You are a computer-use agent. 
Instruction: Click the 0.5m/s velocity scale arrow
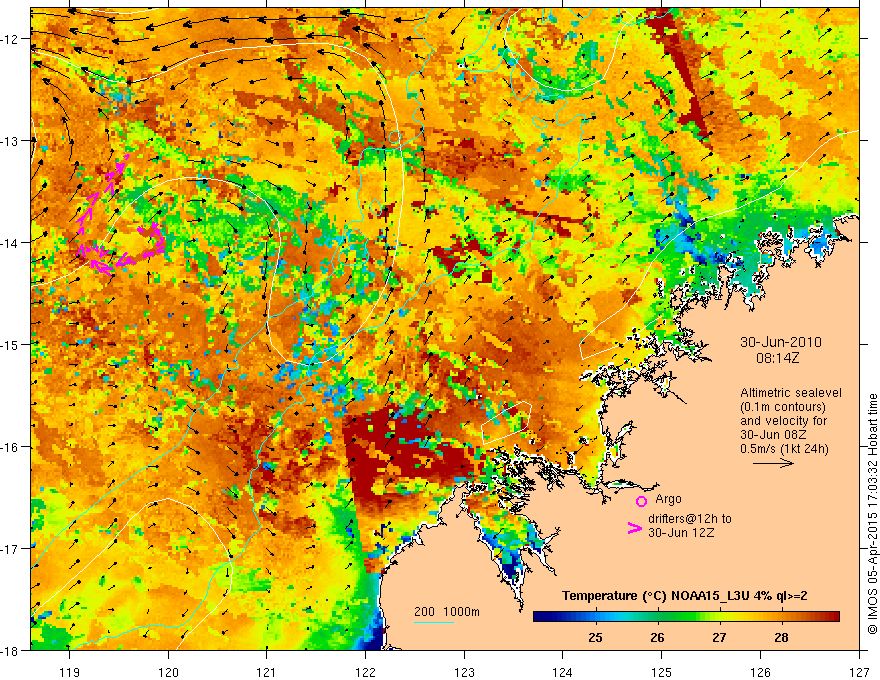point(773,463)
